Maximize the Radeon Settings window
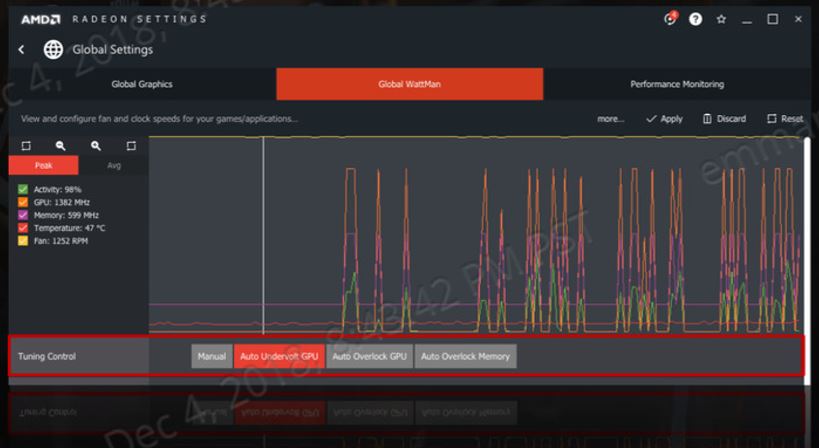The image size is (819, 448). click(773, 19)
